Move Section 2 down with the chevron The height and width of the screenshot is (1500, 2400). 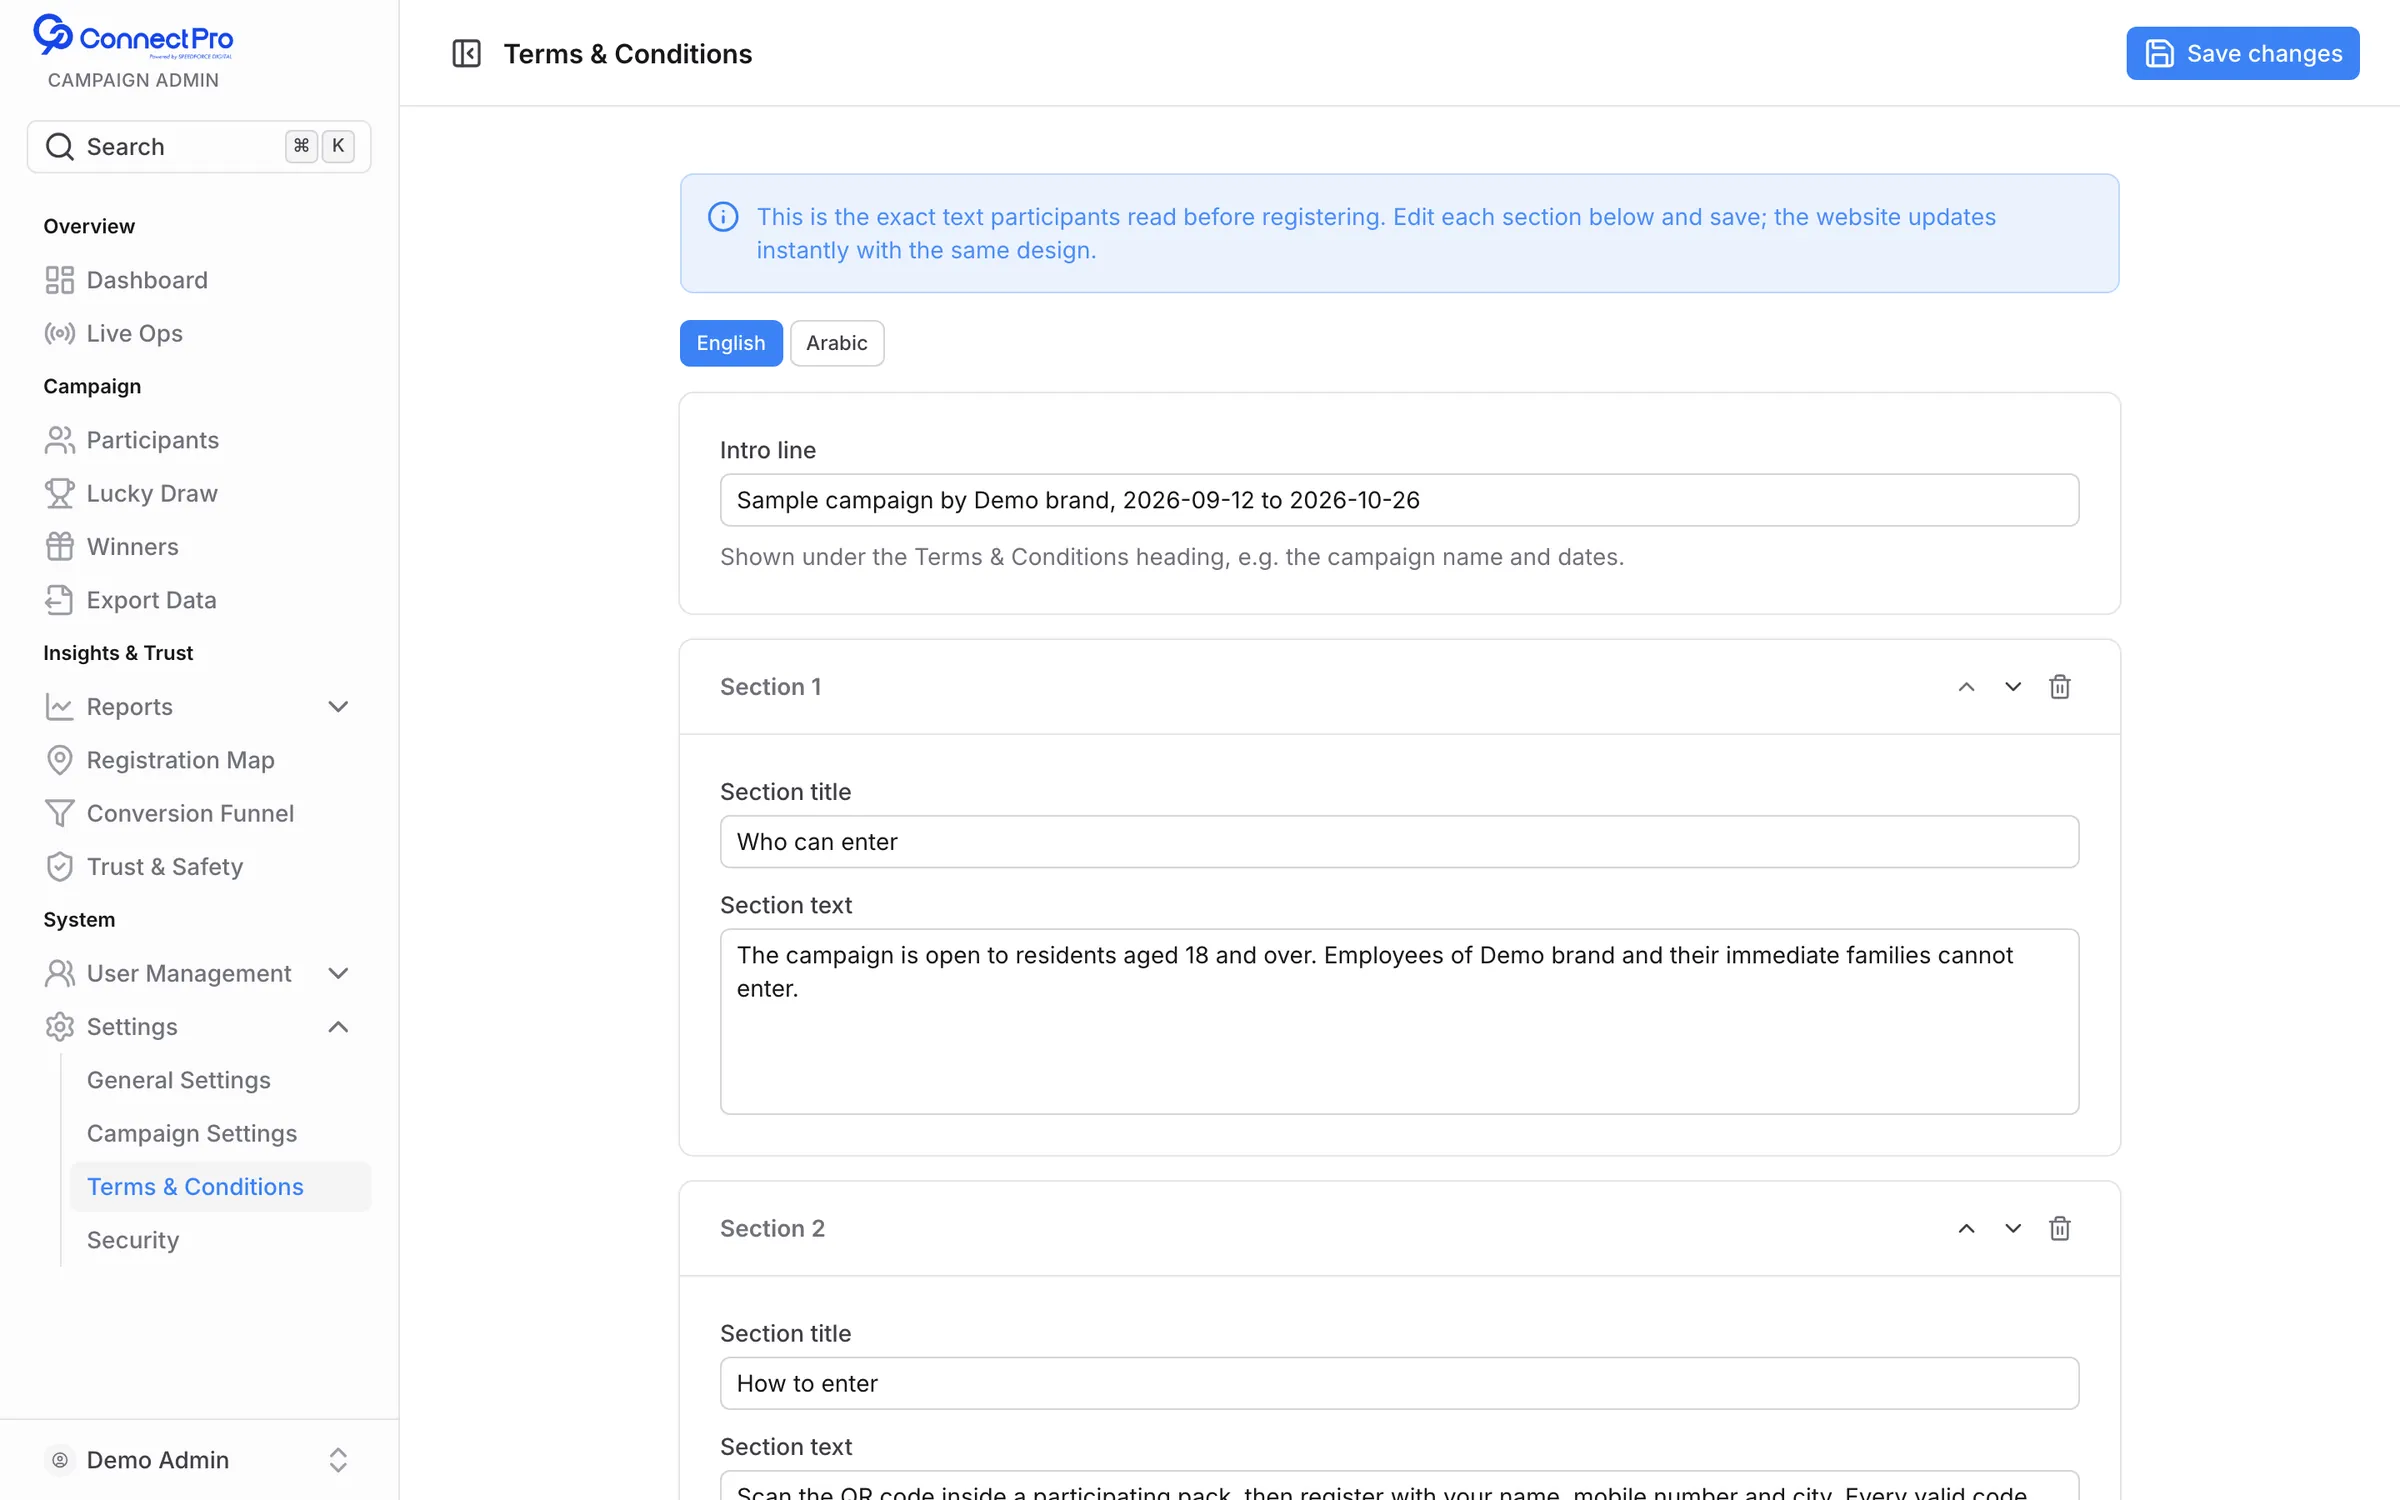tap(2013, 1228)
